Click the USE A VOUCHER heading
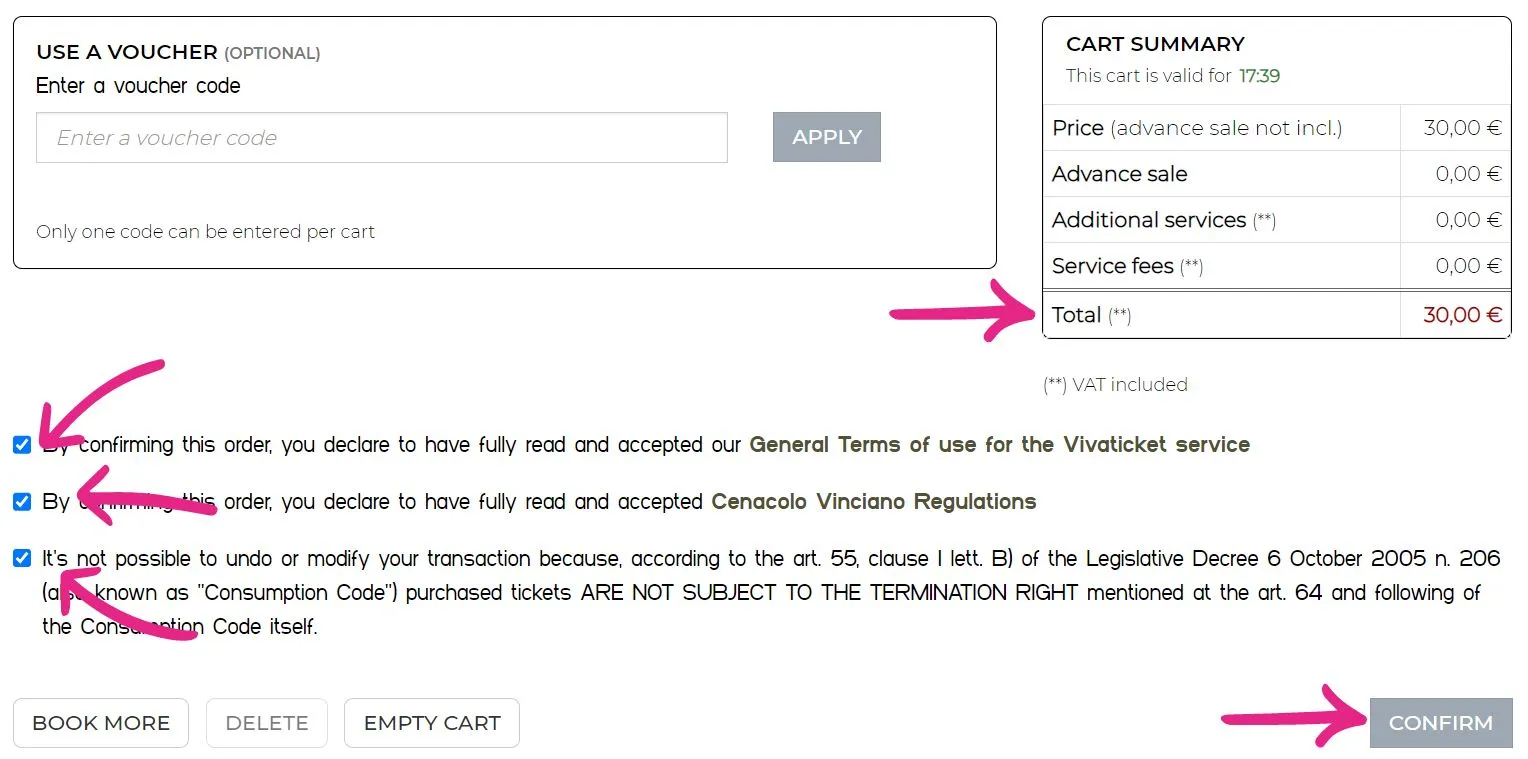 127,52
